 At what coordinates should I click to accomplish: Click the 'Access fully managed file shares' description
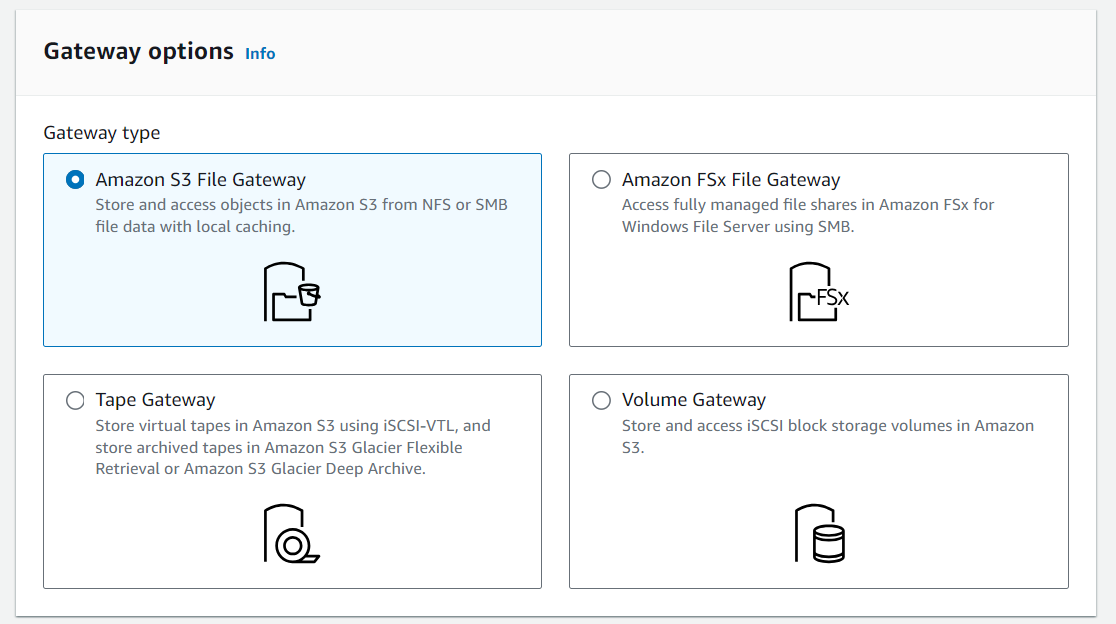pyautogui.click(x=808, y=216)
